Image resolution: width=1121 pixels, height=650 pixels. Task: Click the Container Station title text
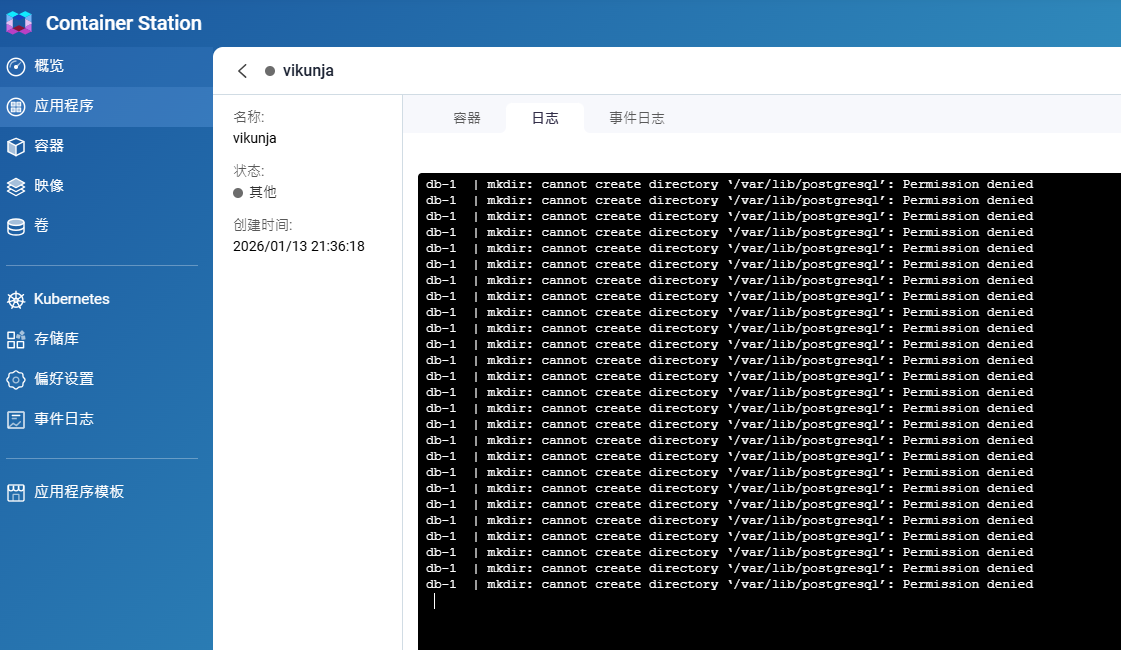tap(124, 23)
